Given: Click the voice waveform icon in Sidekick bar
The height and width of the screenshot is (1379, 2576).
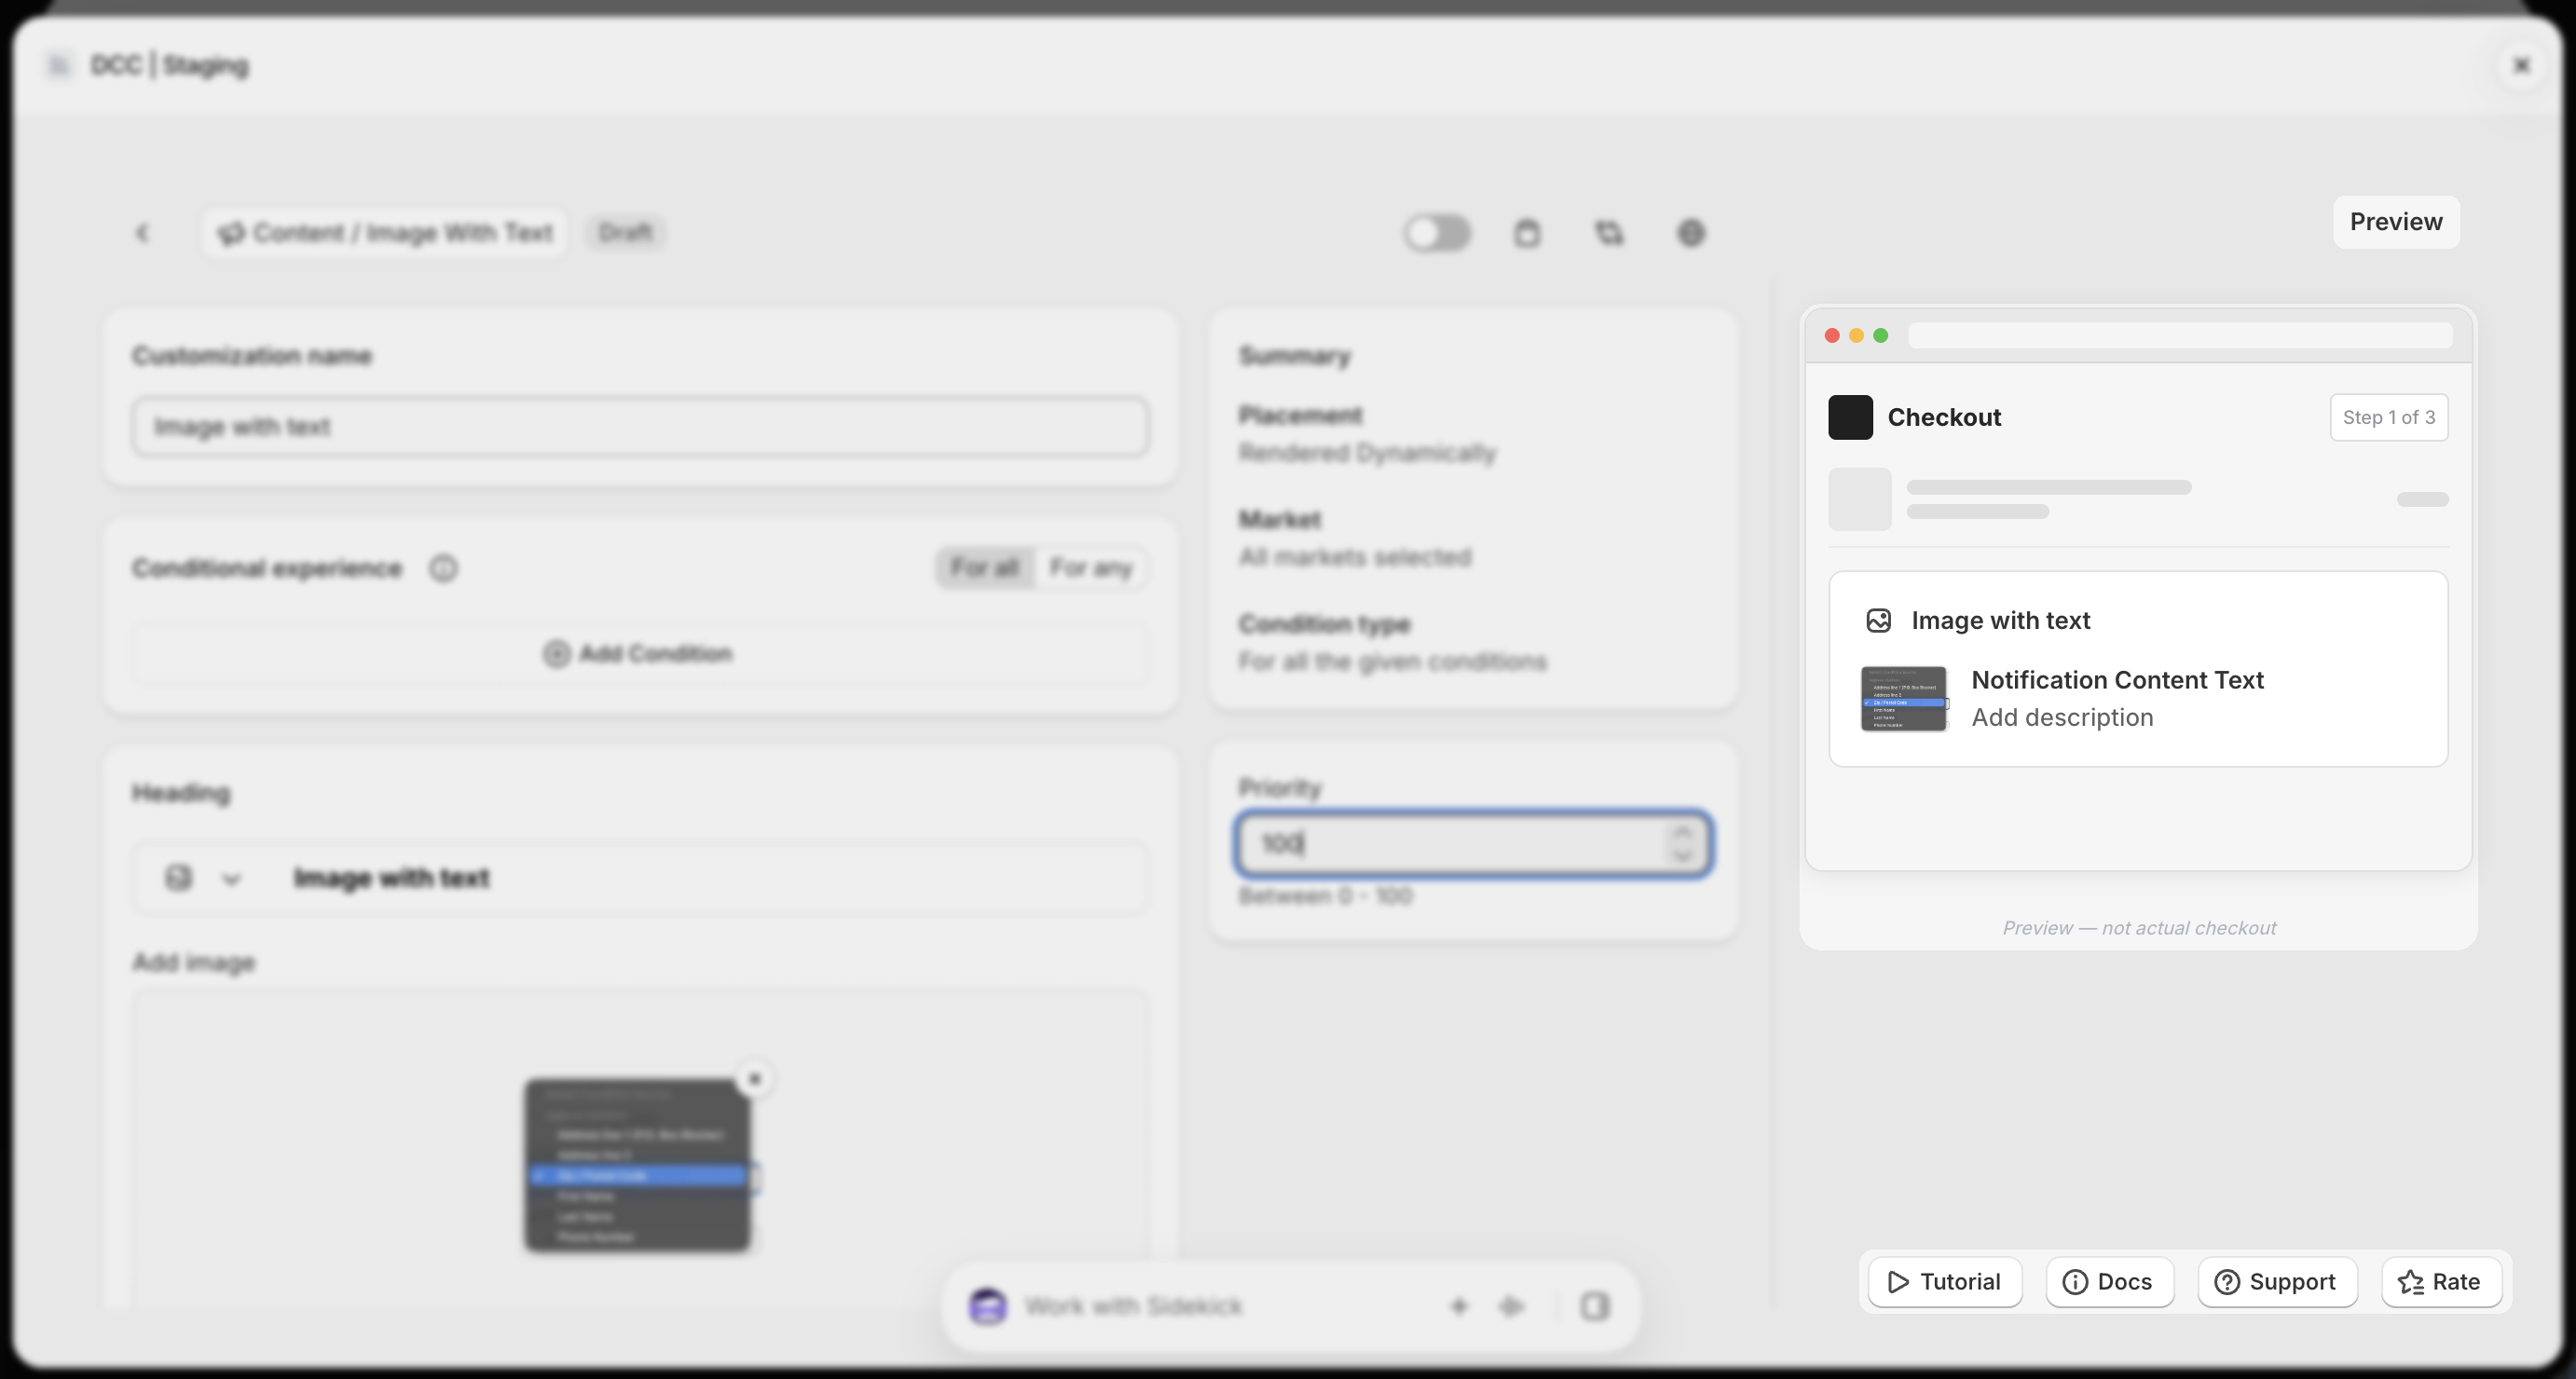Looking at the screenshot, I should (1511, 1306).
